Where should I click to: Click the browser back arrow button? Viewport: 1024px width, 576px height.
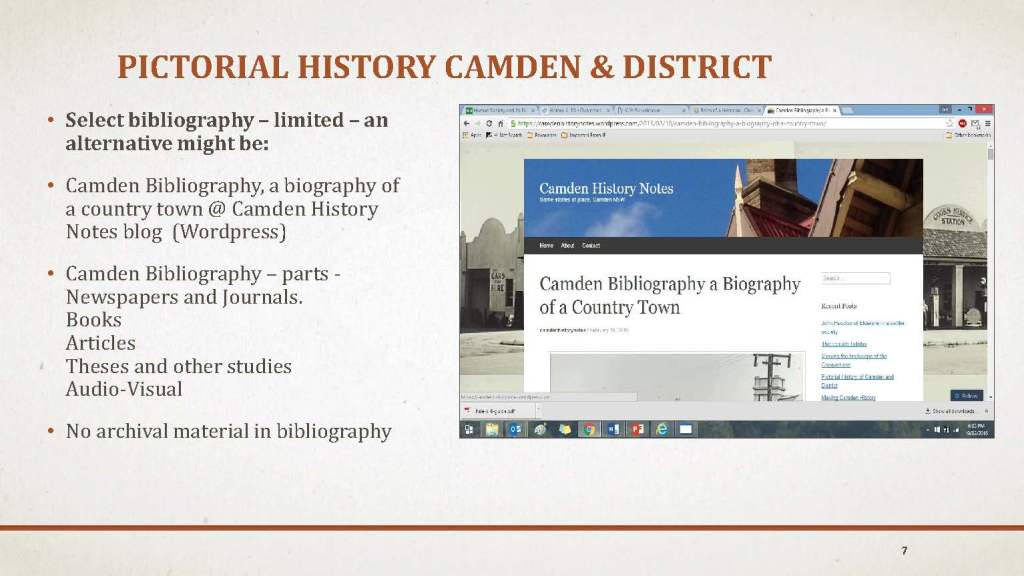pos(467,123)
